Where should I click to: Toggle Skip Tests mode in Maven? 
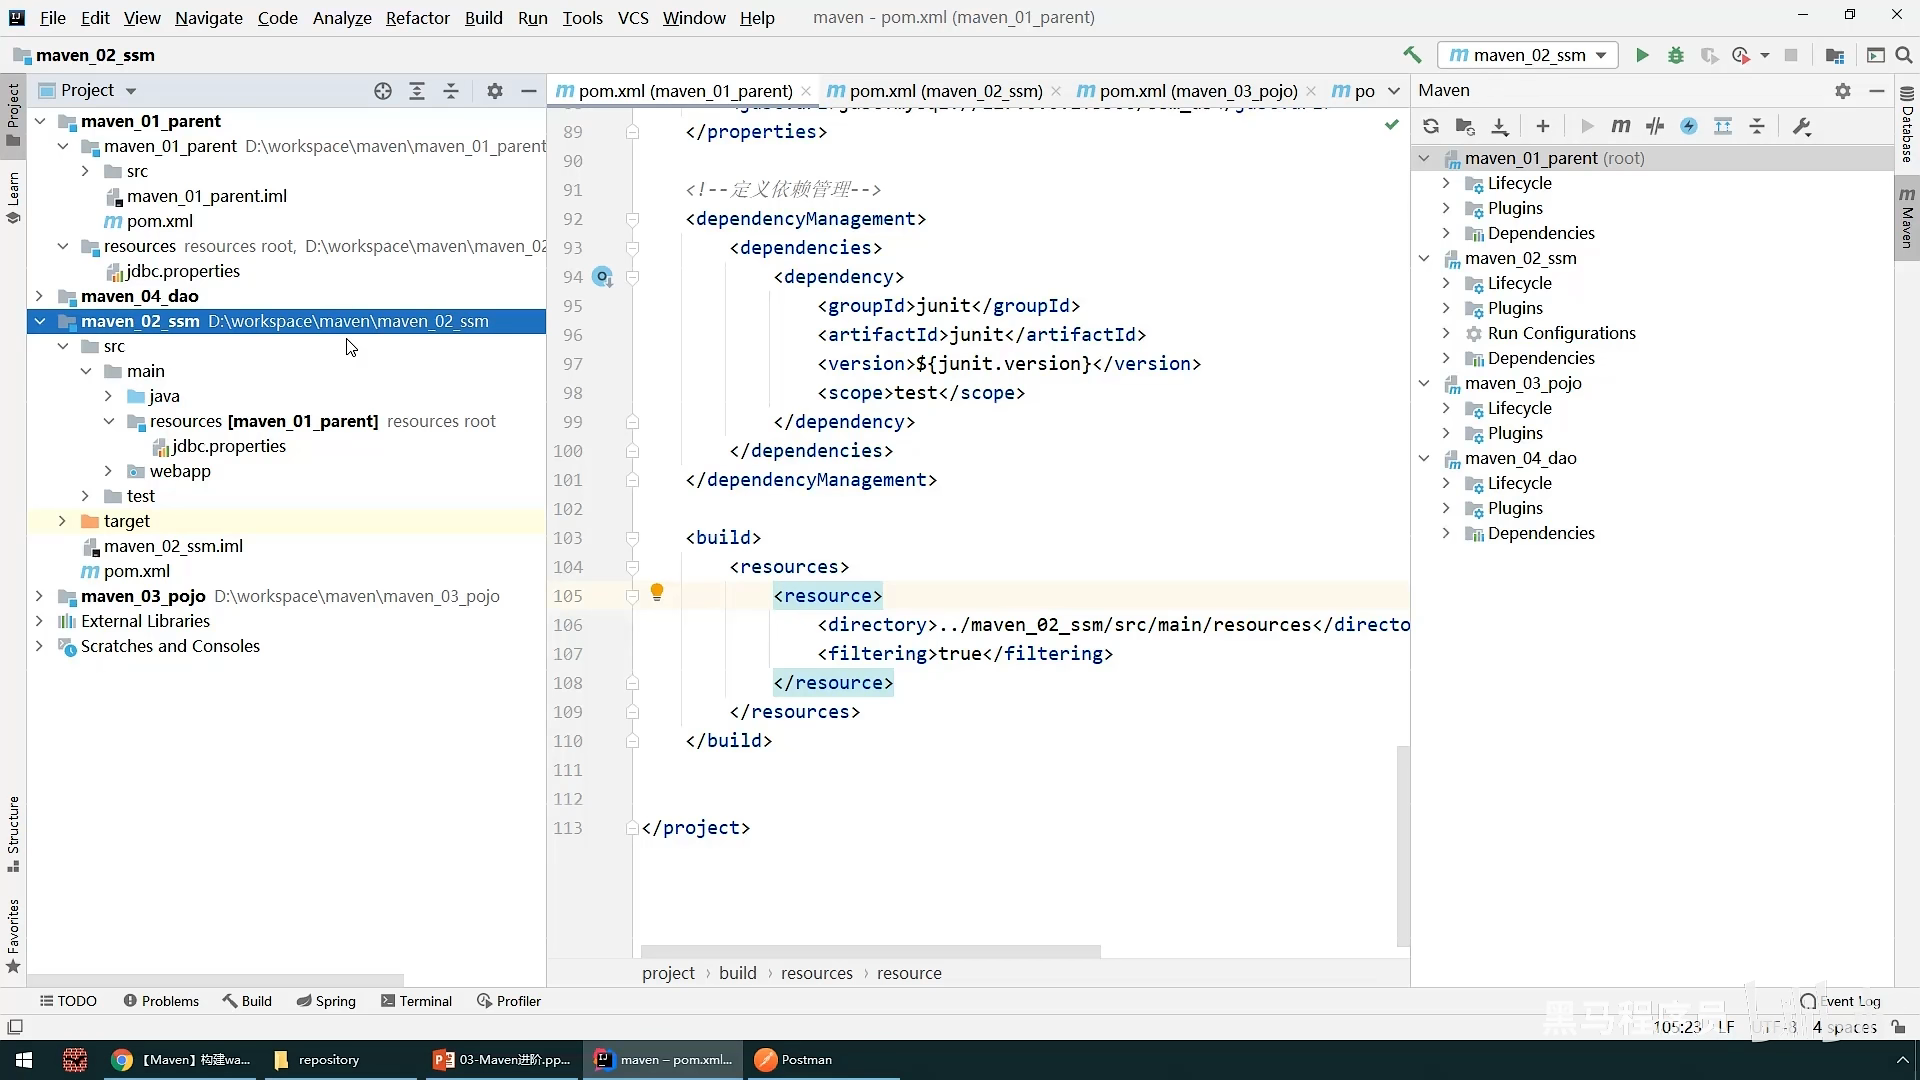tap(1689, 126)
